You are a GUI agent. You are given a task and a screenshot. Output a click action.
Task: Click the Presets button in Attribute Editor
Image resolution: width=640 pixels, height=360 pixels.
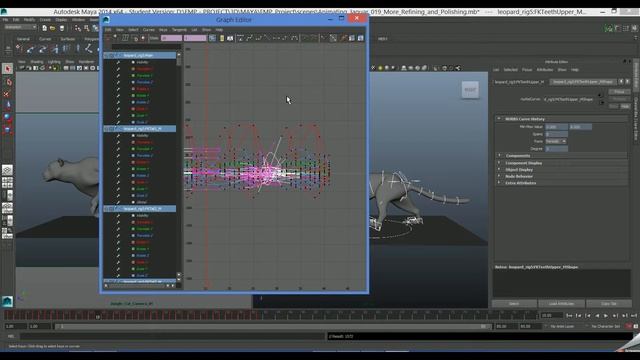coord(619,99)
